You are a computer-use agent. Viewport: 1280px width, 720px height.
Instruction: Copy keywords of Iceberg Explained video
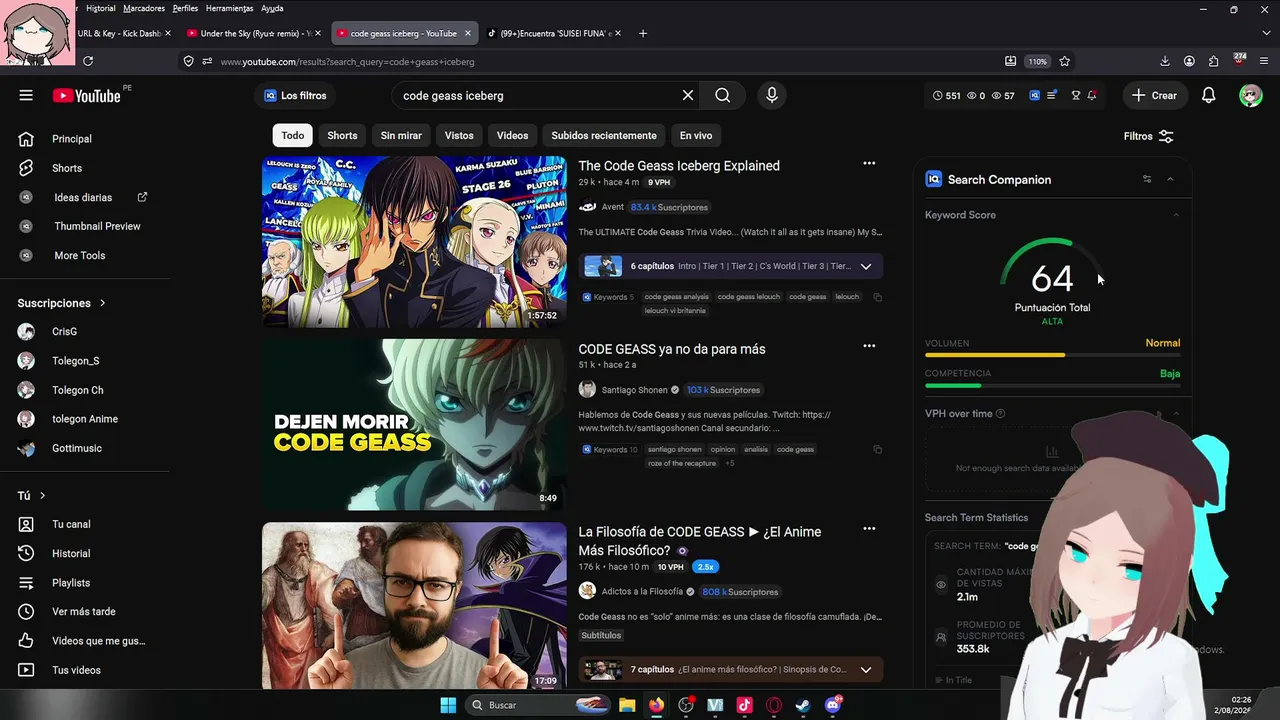point(877,297)
